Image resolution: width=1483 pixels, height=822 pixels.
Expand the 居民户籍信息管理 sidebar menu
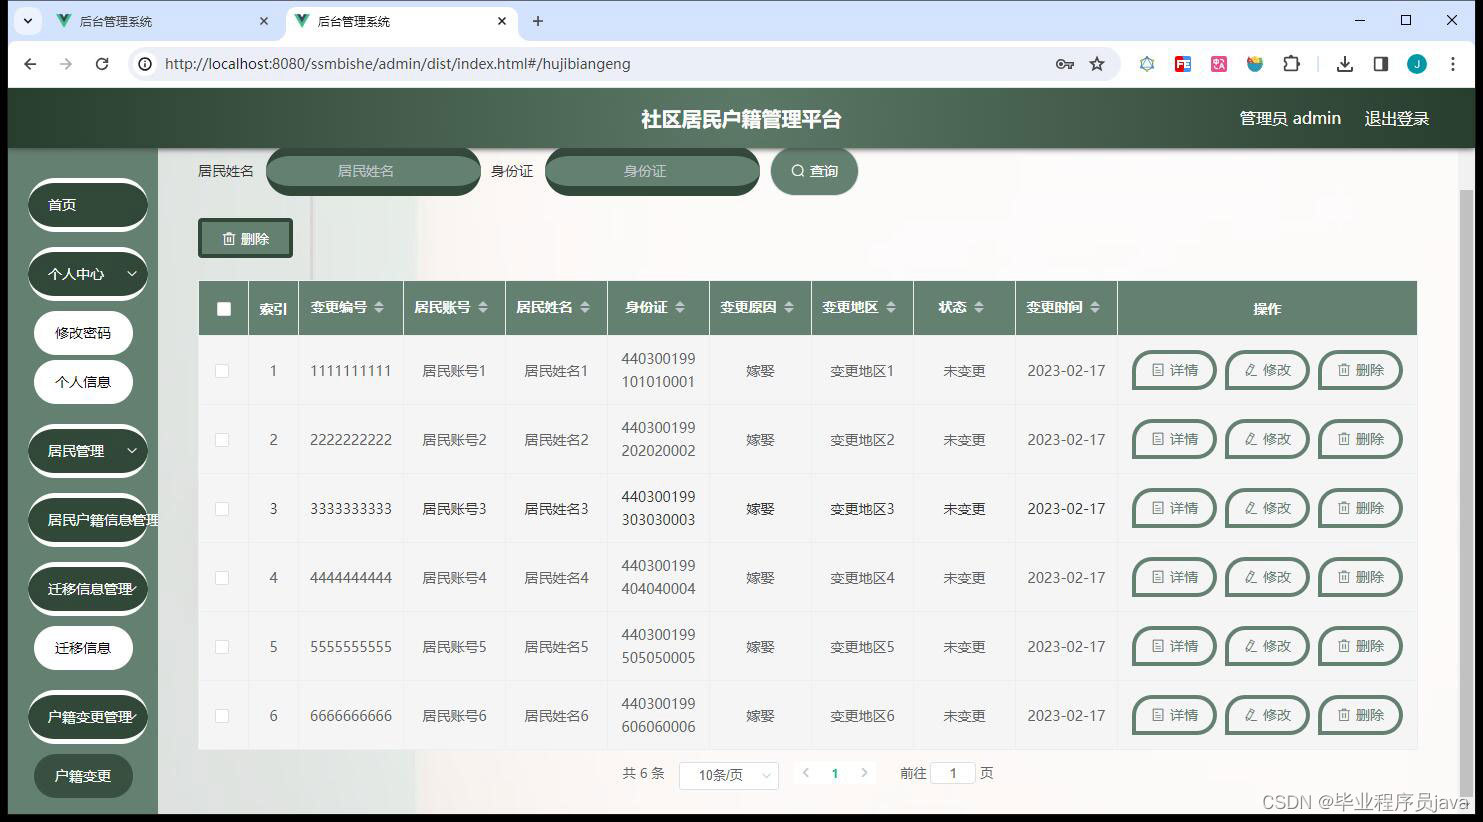[x=87, y=520]
